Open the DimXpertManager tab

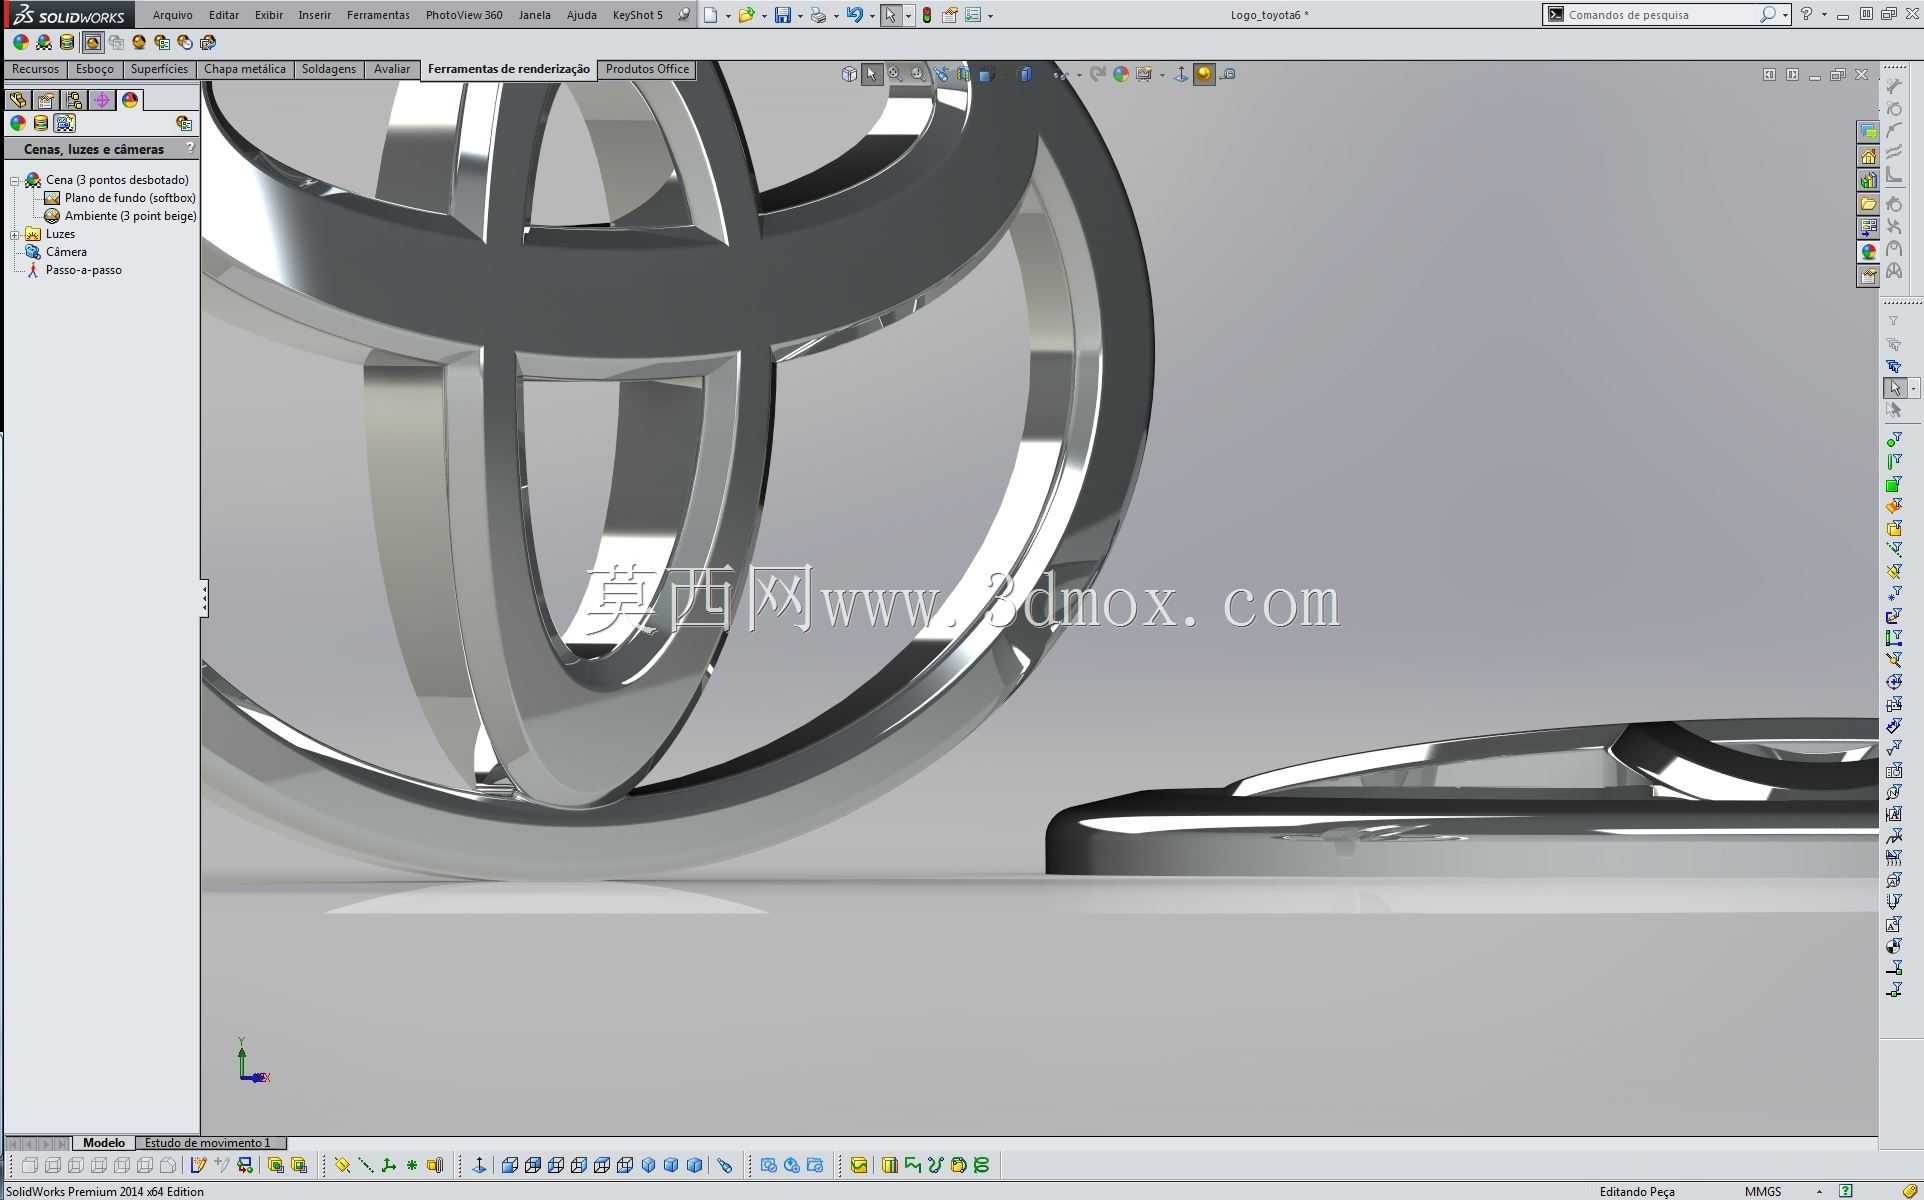pyautogui.click(x=102, y=100)
